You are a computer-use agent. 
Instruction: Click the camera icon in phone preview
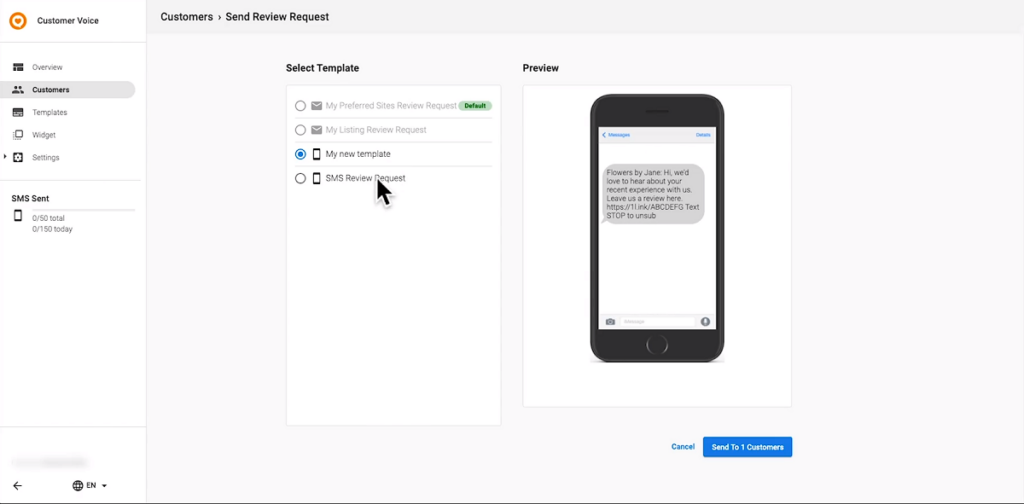pos(610,322)
